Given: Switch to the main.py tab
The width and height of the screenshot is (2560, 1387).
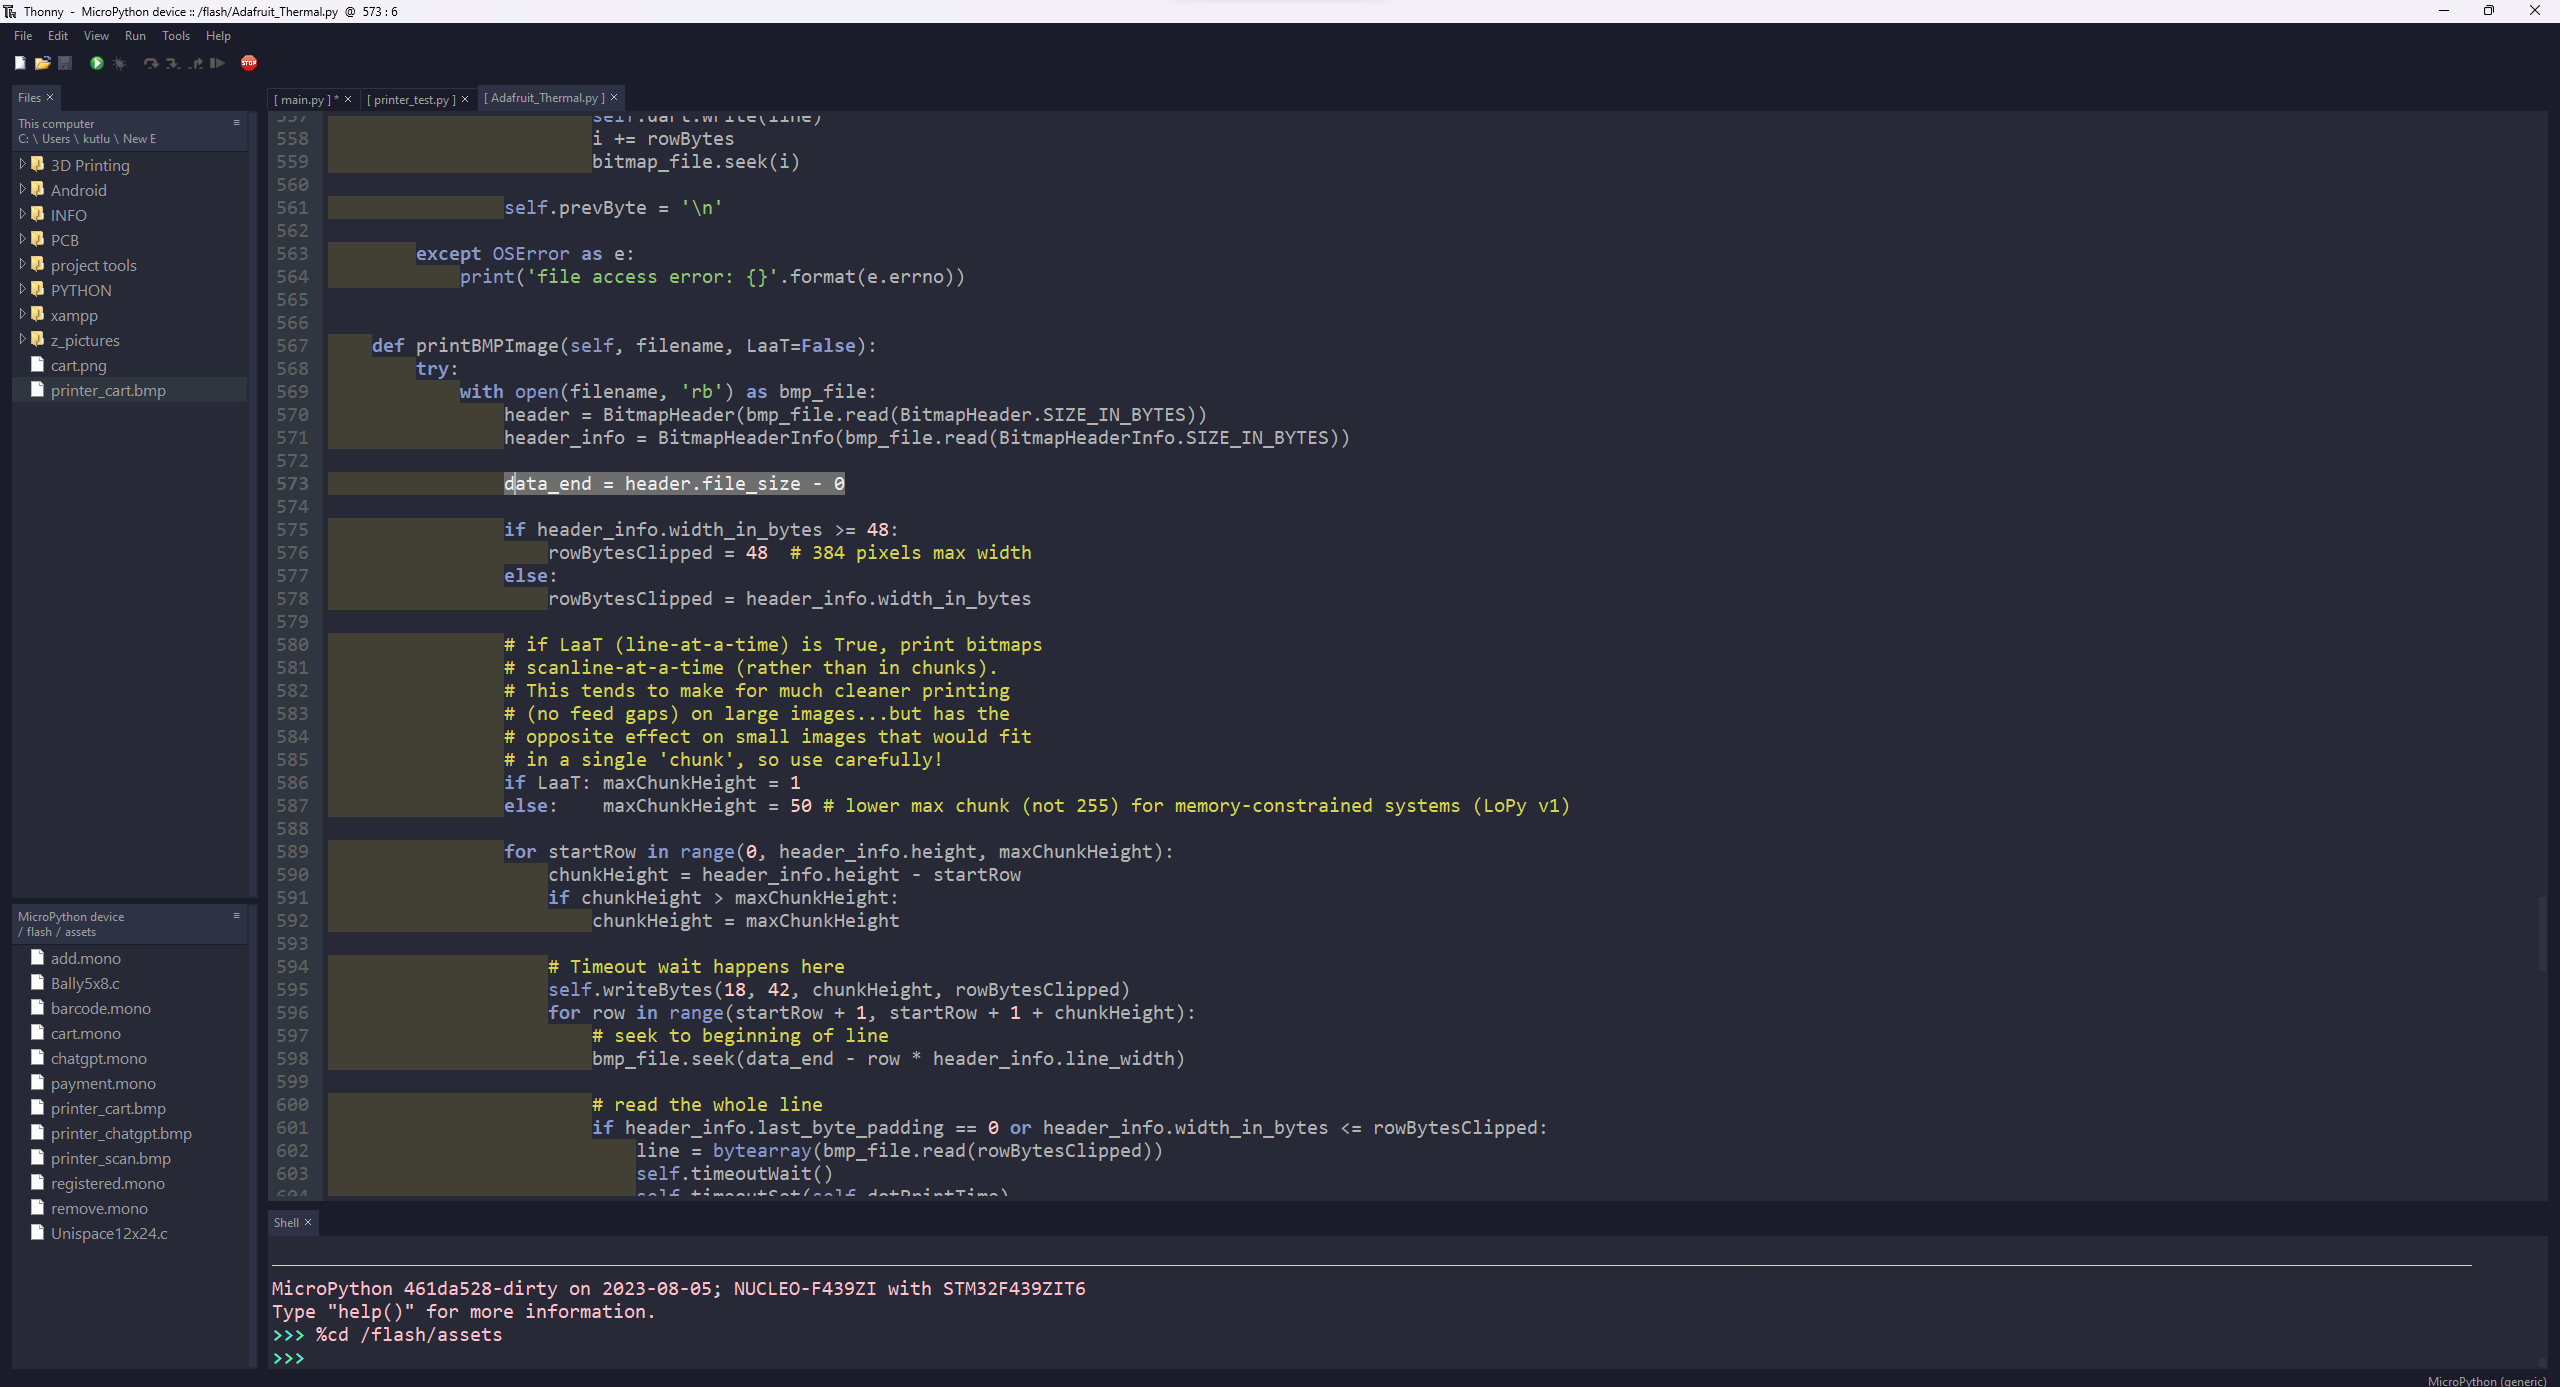Looking at the screenshot, I should point(304,99).
